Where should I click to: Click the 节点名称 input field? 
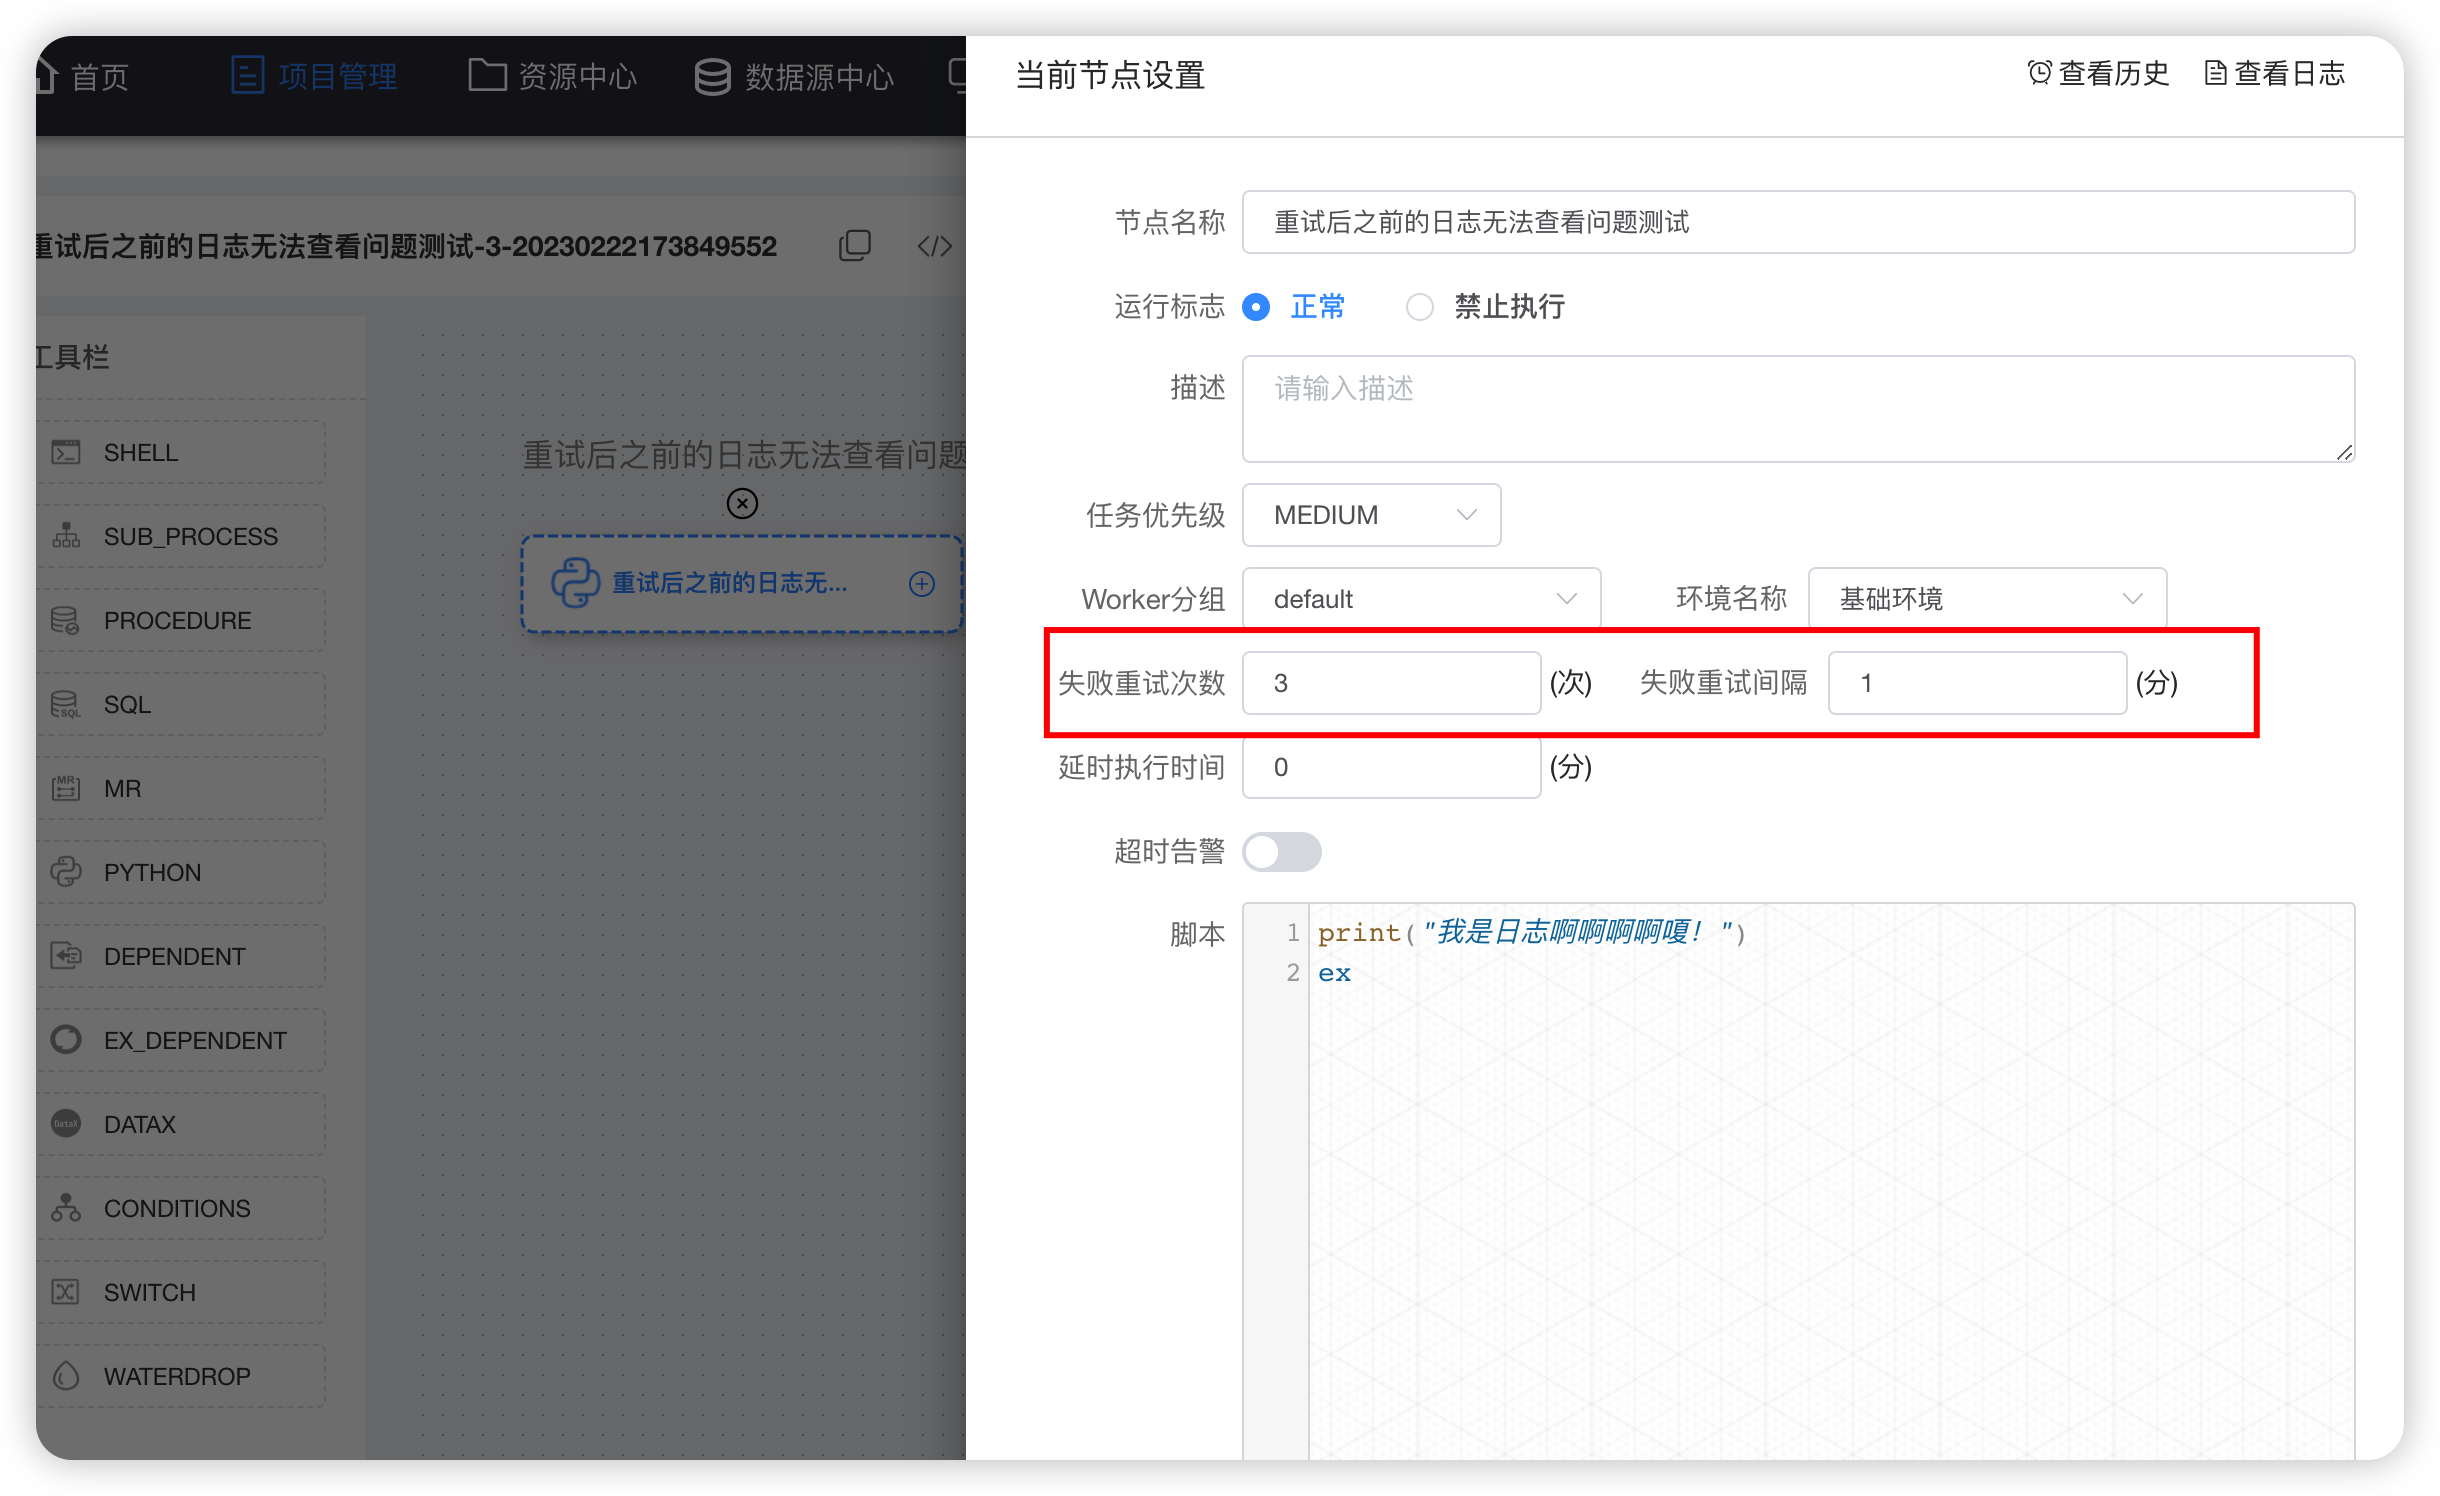coord(1798,222)
